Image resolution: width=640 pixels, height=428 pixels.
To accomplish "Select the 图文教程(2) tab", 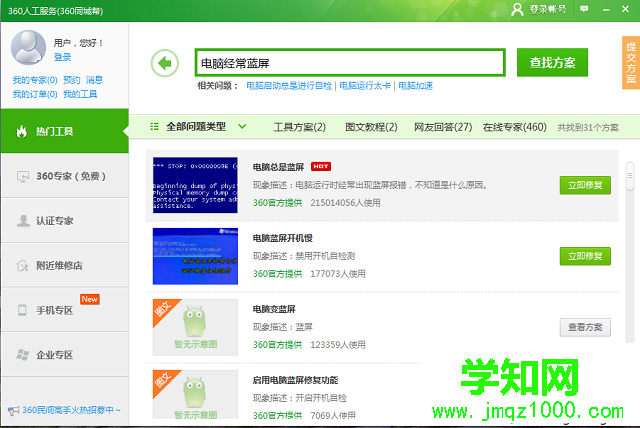I will [371, 127].
